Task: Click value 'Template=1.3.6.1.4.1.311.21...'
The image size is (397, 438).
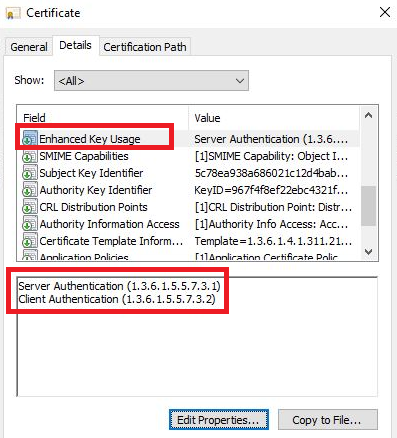Action: click(x=273, y=241)
